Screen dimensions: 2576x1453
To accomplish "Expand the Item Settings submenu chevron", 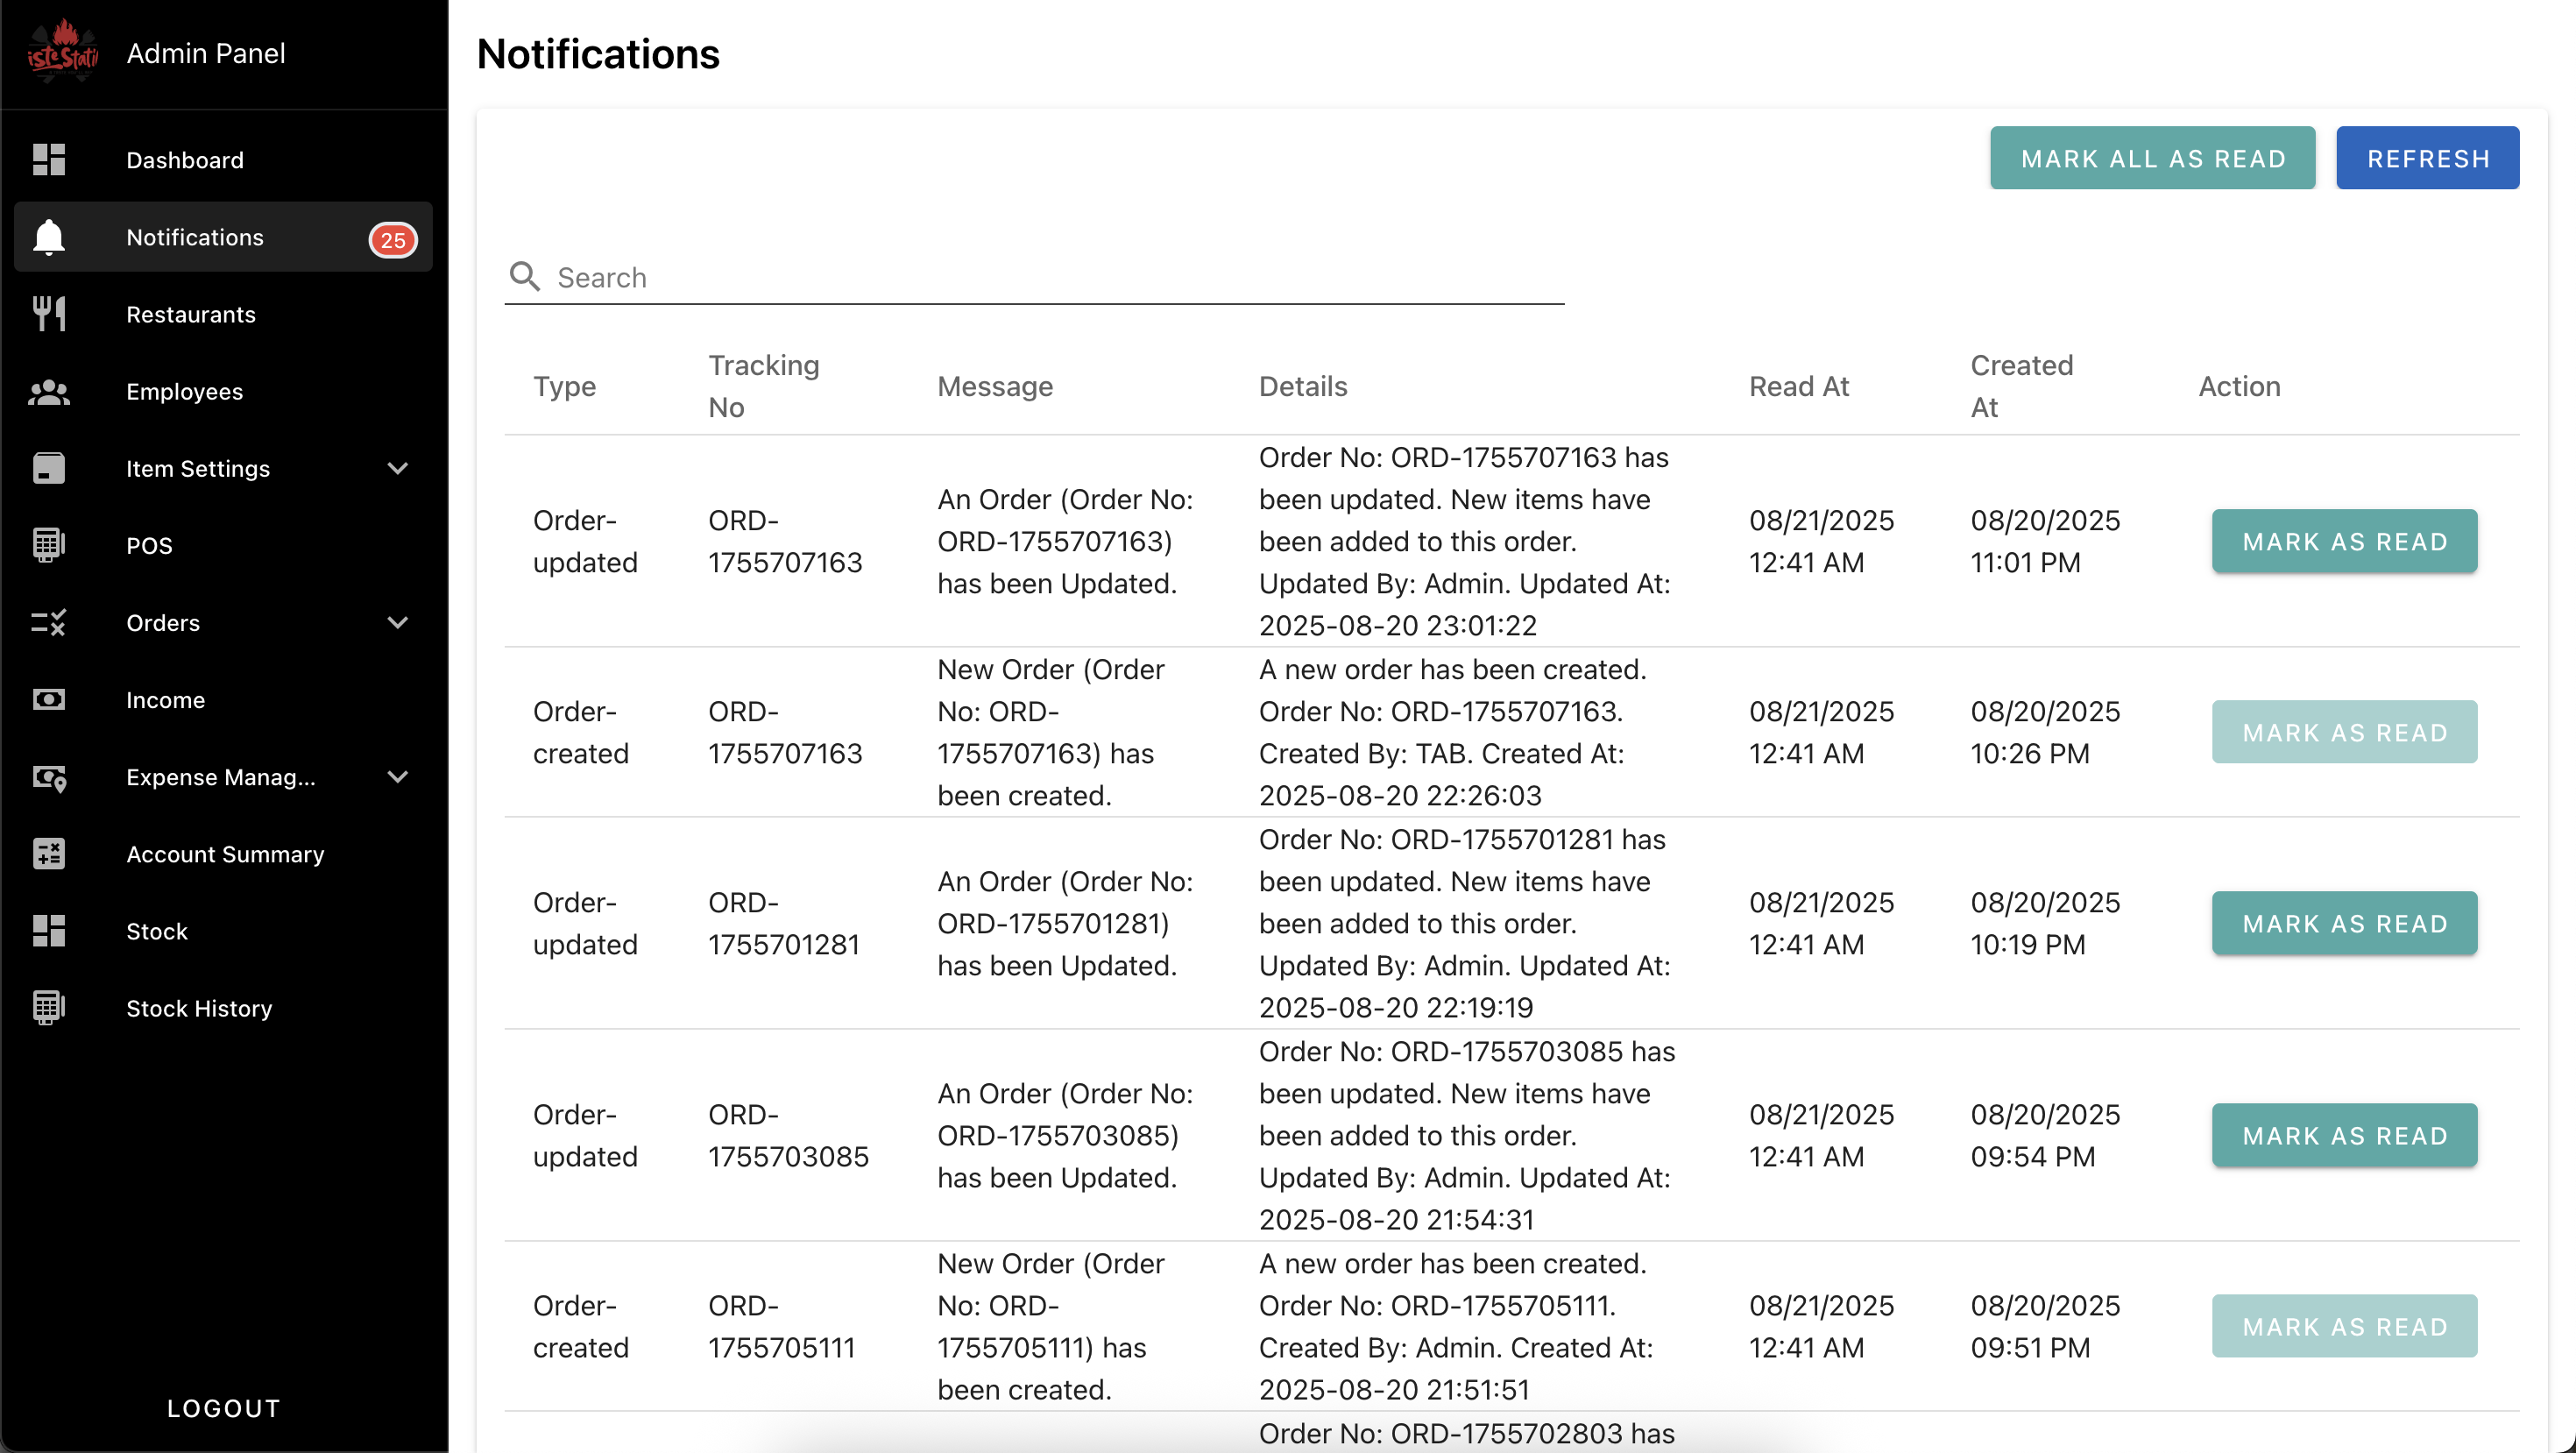I will [x=398, y=469].
